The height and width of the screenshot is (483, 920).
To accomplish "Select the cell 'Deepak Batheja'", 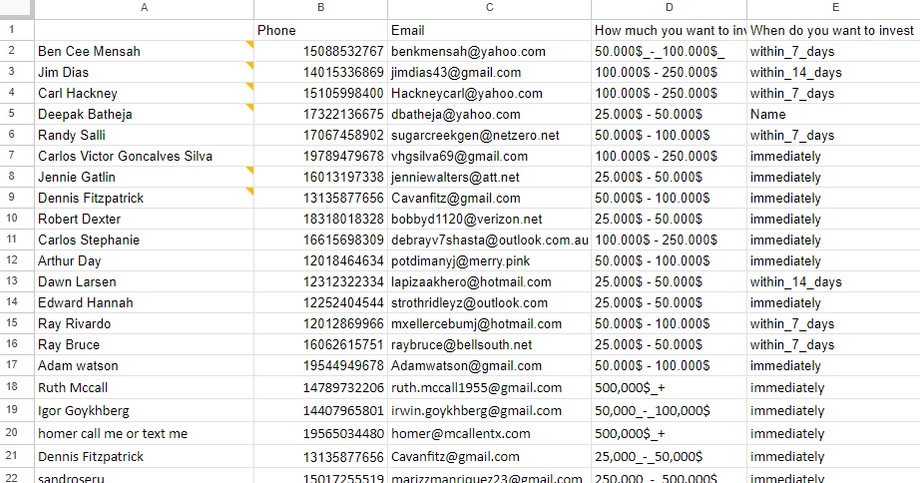I will (144, 114).
